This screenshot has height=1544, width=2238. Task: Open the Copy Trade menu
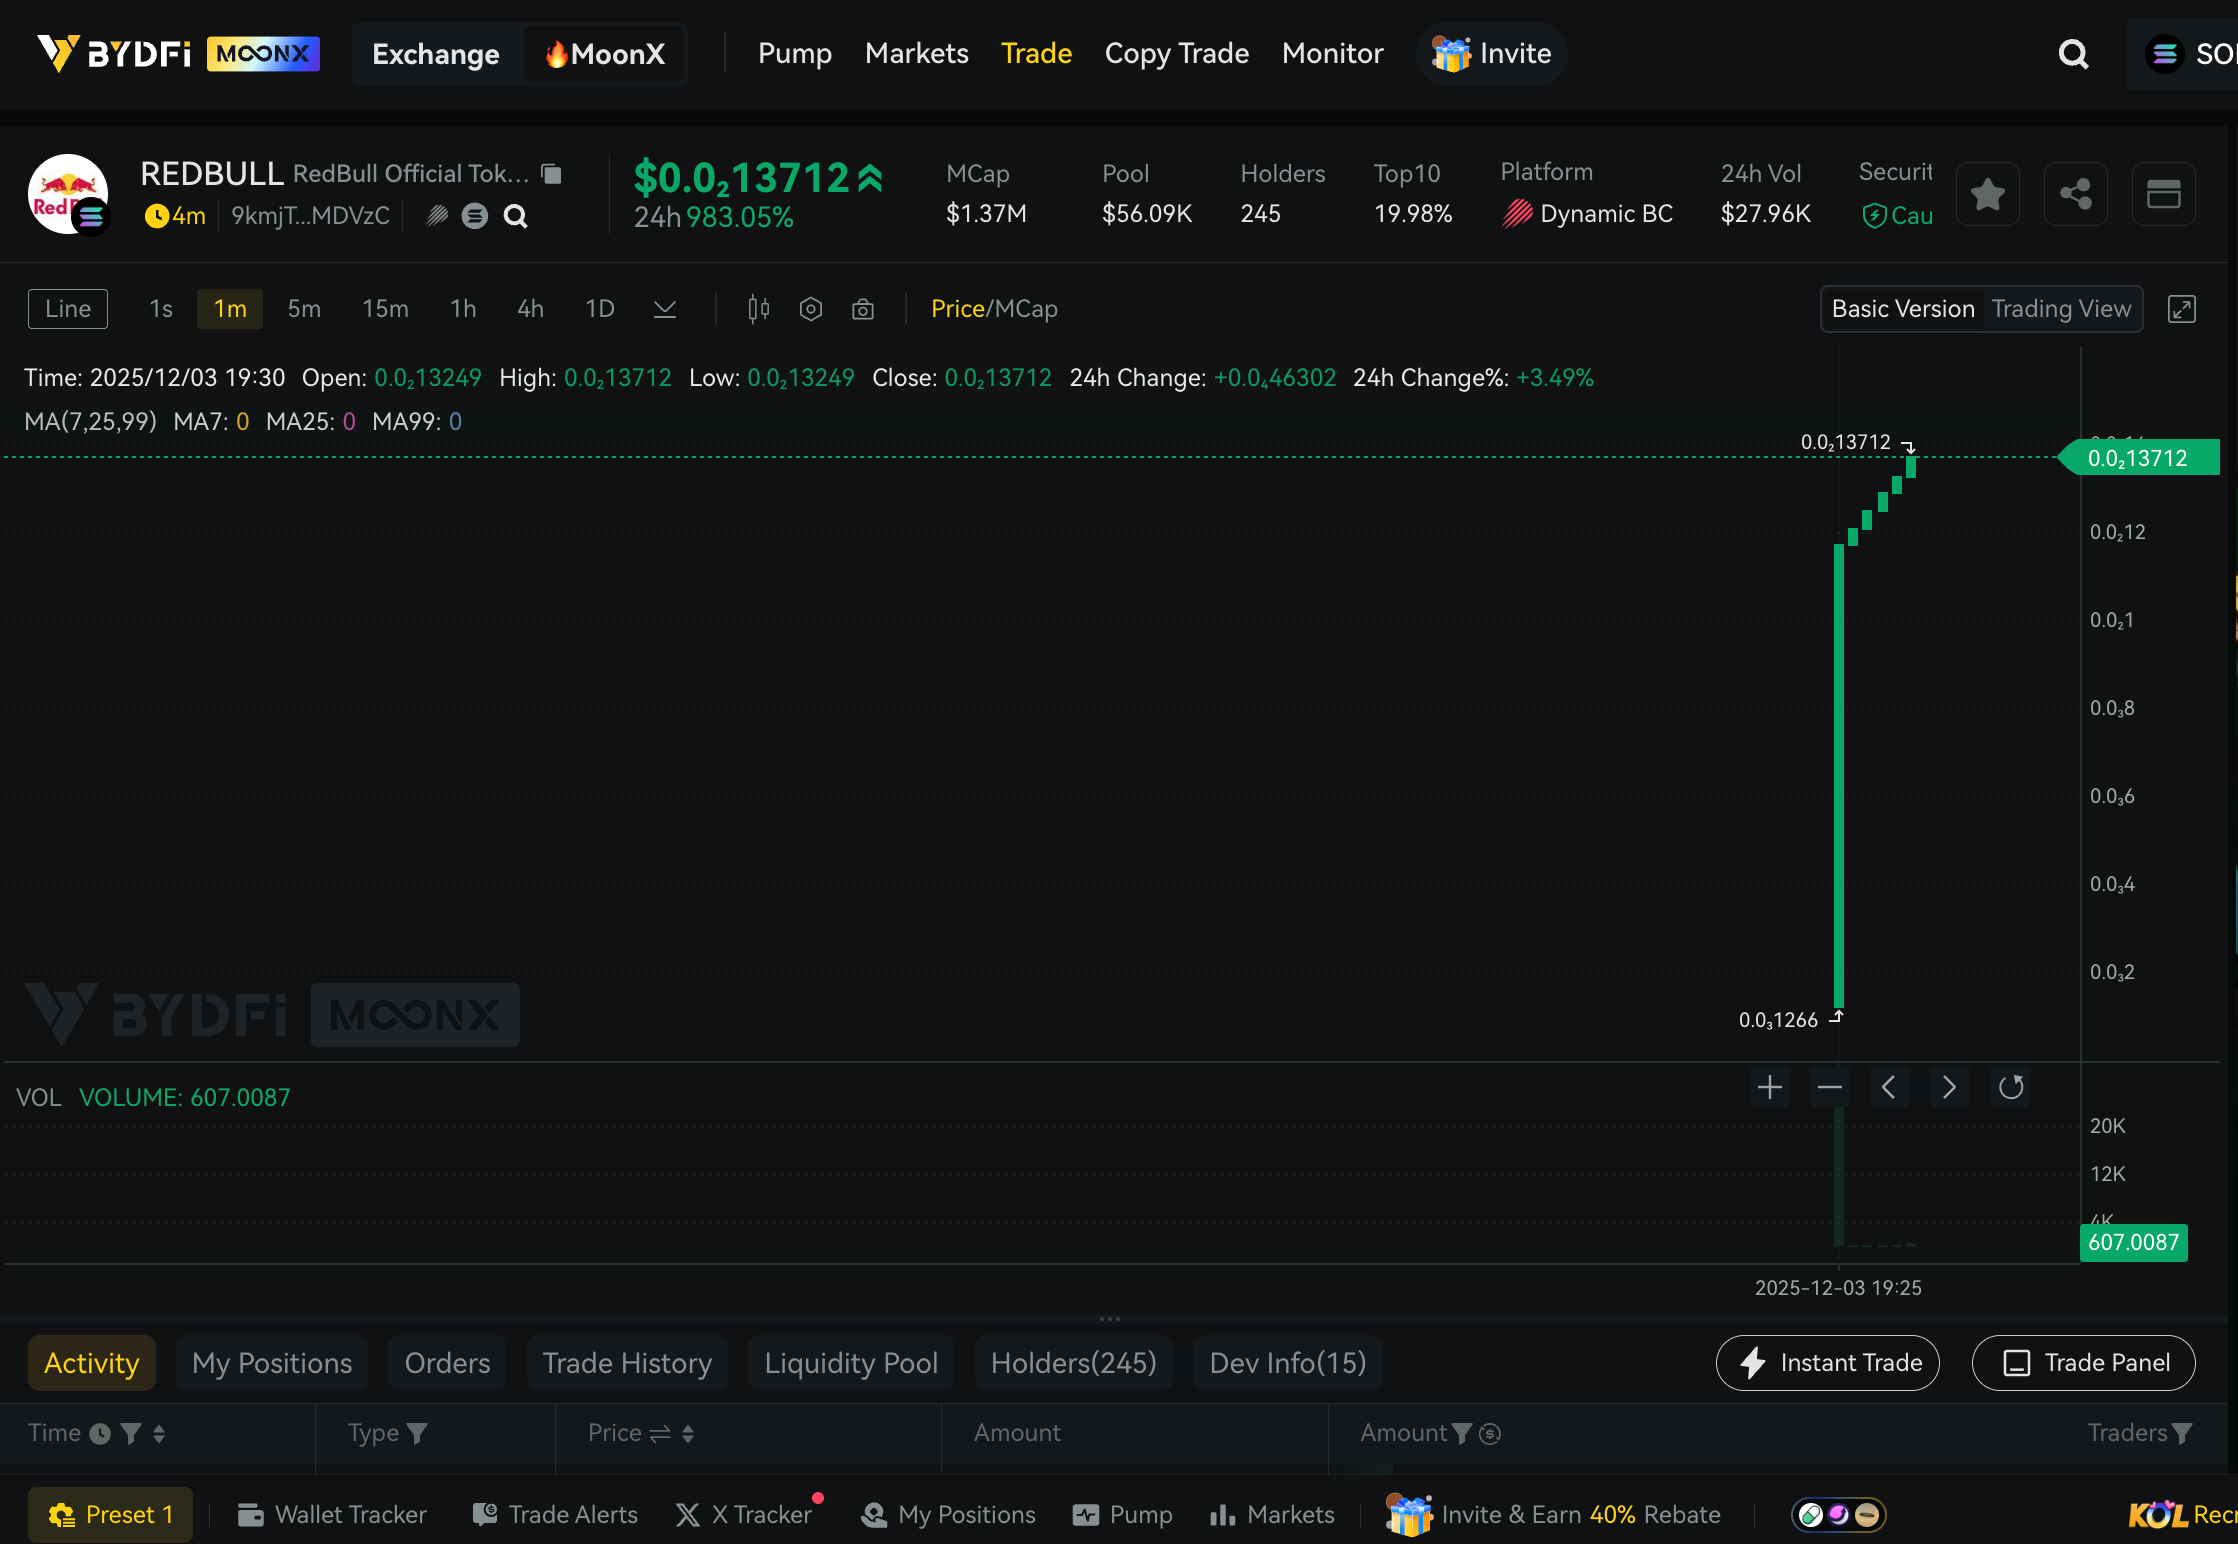click(x=1176, y=54)
